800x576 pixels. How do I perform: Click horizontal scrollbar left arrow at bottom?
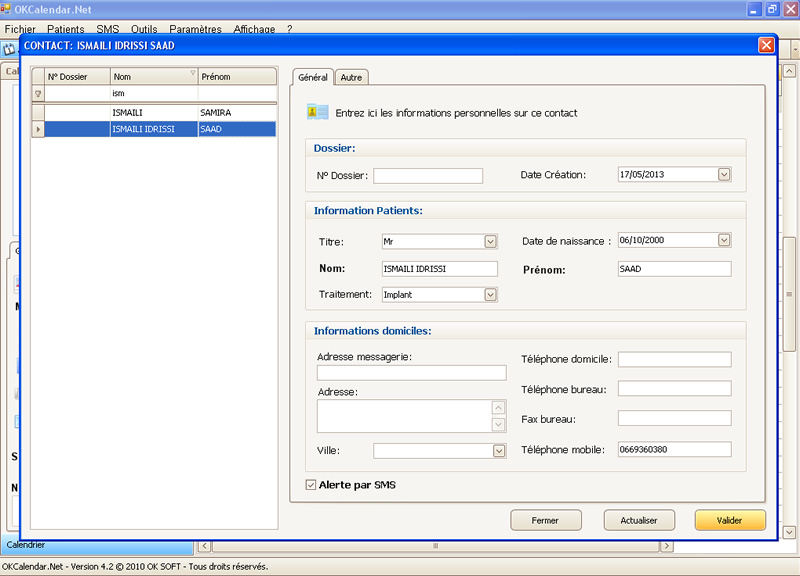[204, 546]
